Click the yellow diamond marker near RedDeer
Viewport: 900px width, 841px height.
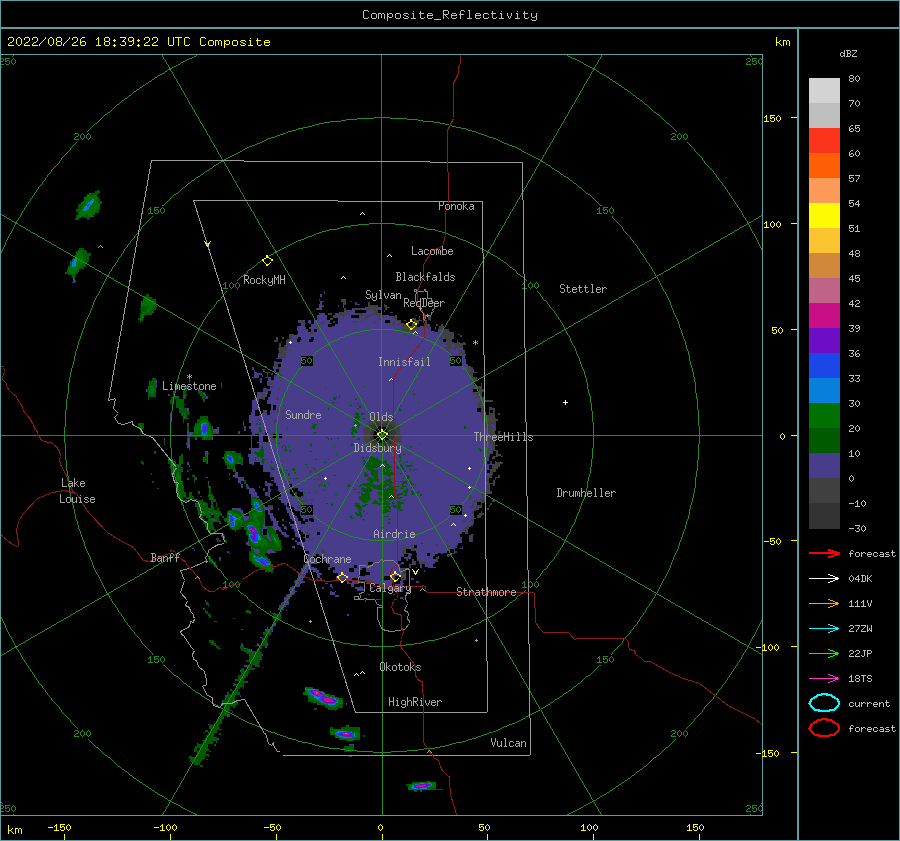pos(411,325)
